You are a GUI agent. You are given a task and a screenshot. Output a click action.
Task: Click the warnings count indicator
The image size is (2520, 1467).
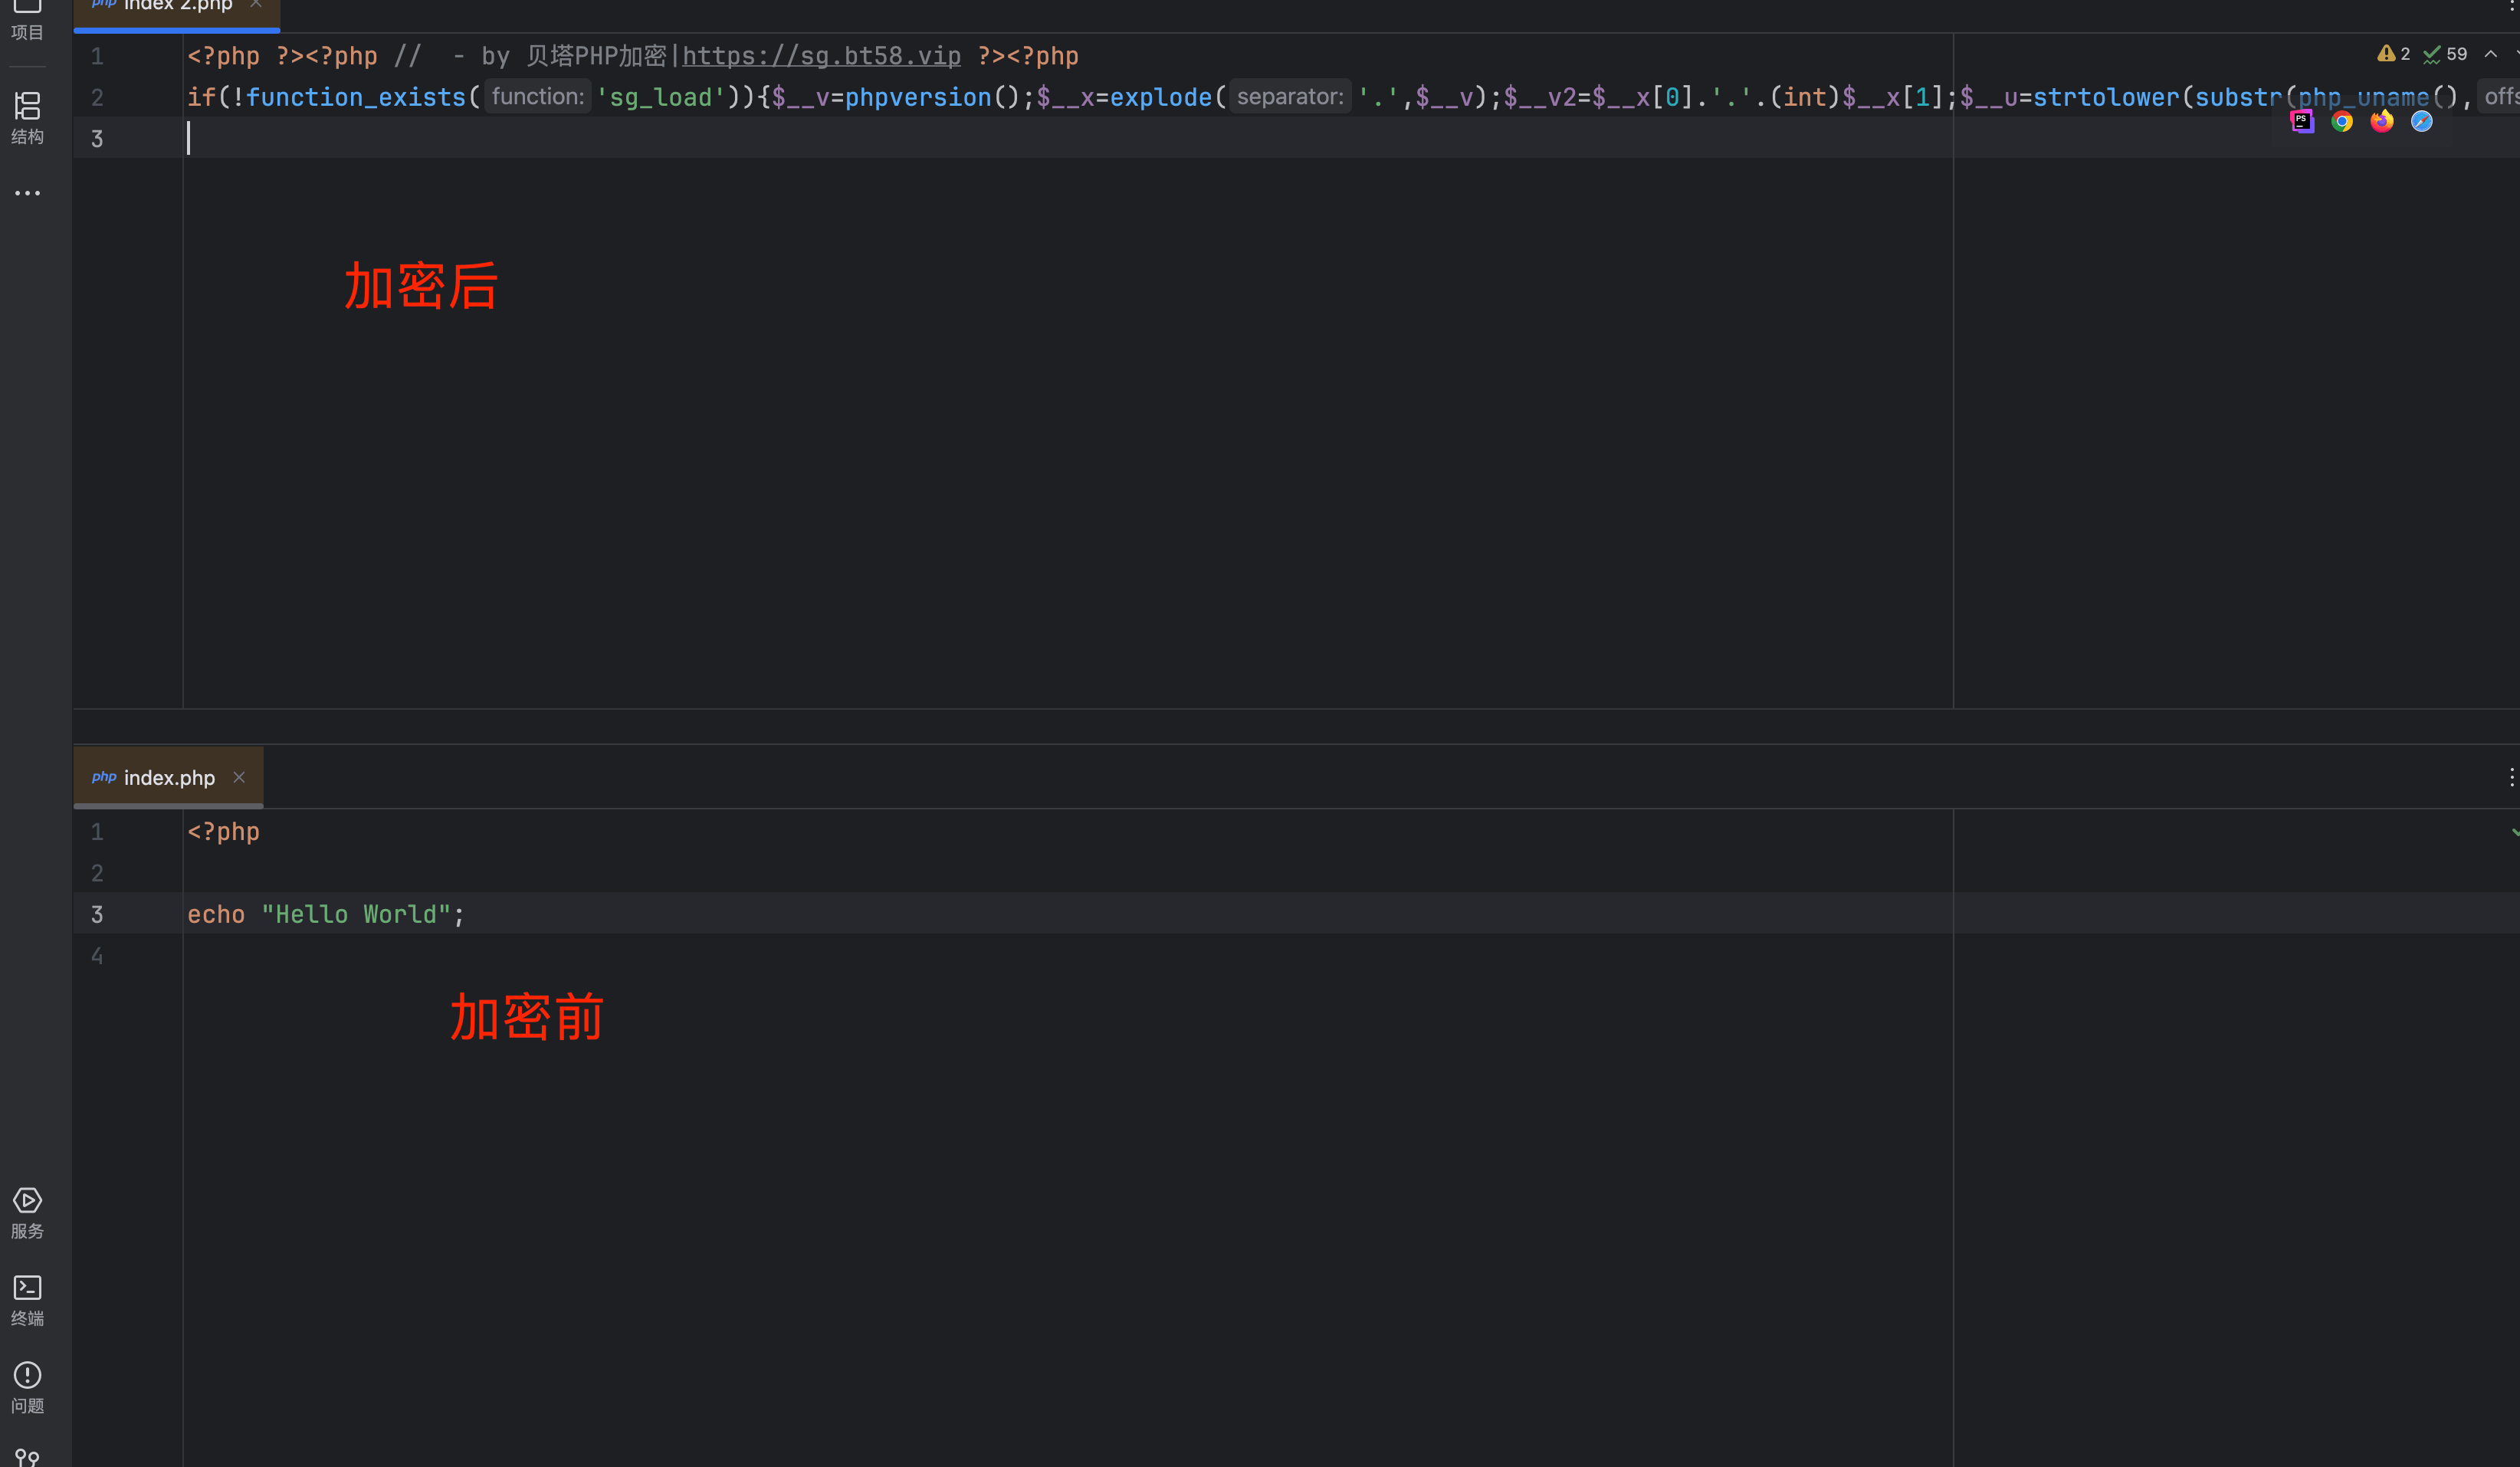(x=2394, y=54)
